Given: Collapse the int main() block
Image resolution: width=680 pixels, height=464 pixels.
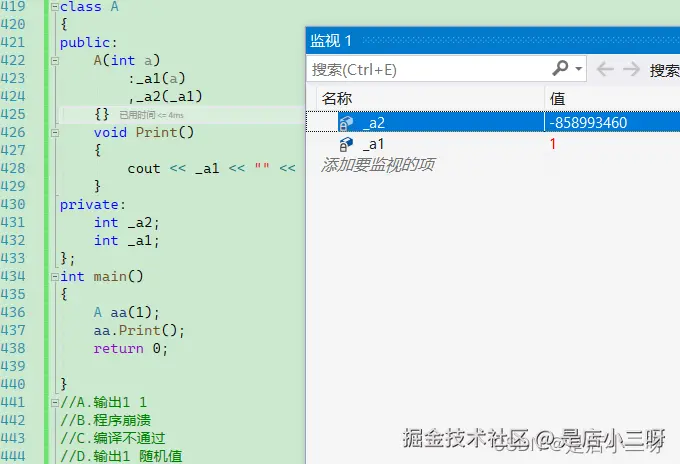Looking at the screenshot, I should pos(55,277).
